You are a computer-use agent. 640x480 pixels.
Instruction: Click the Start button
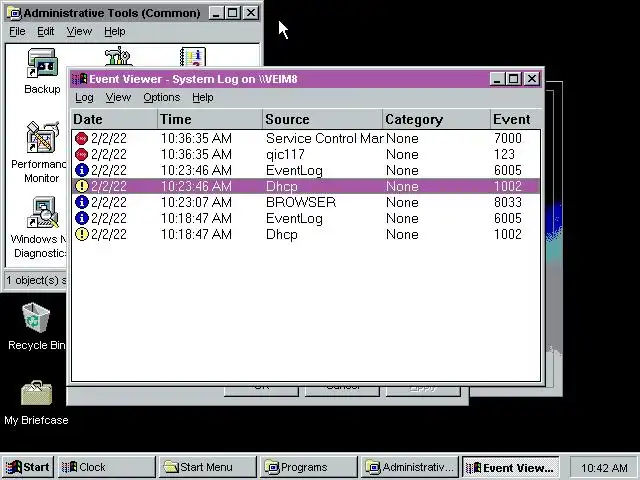tap(27, 467)
